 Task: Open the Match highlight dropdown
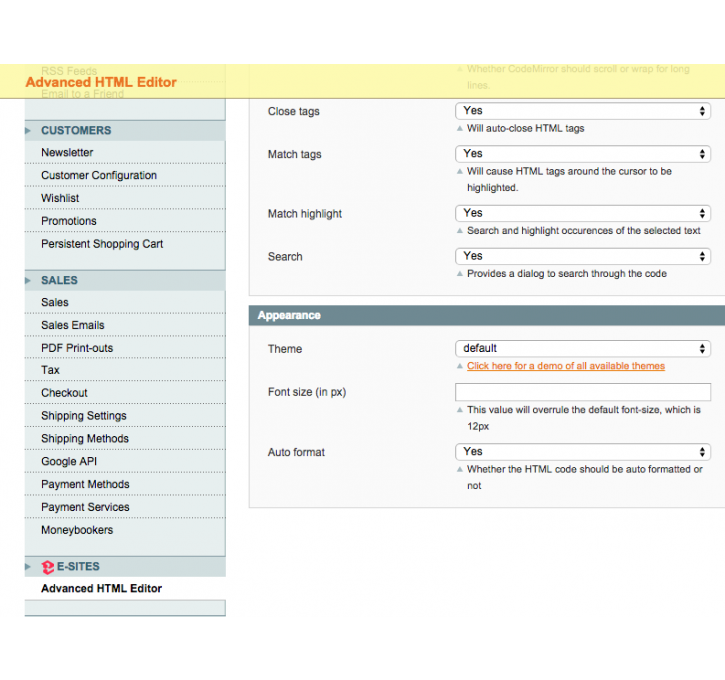click(583, 213)
